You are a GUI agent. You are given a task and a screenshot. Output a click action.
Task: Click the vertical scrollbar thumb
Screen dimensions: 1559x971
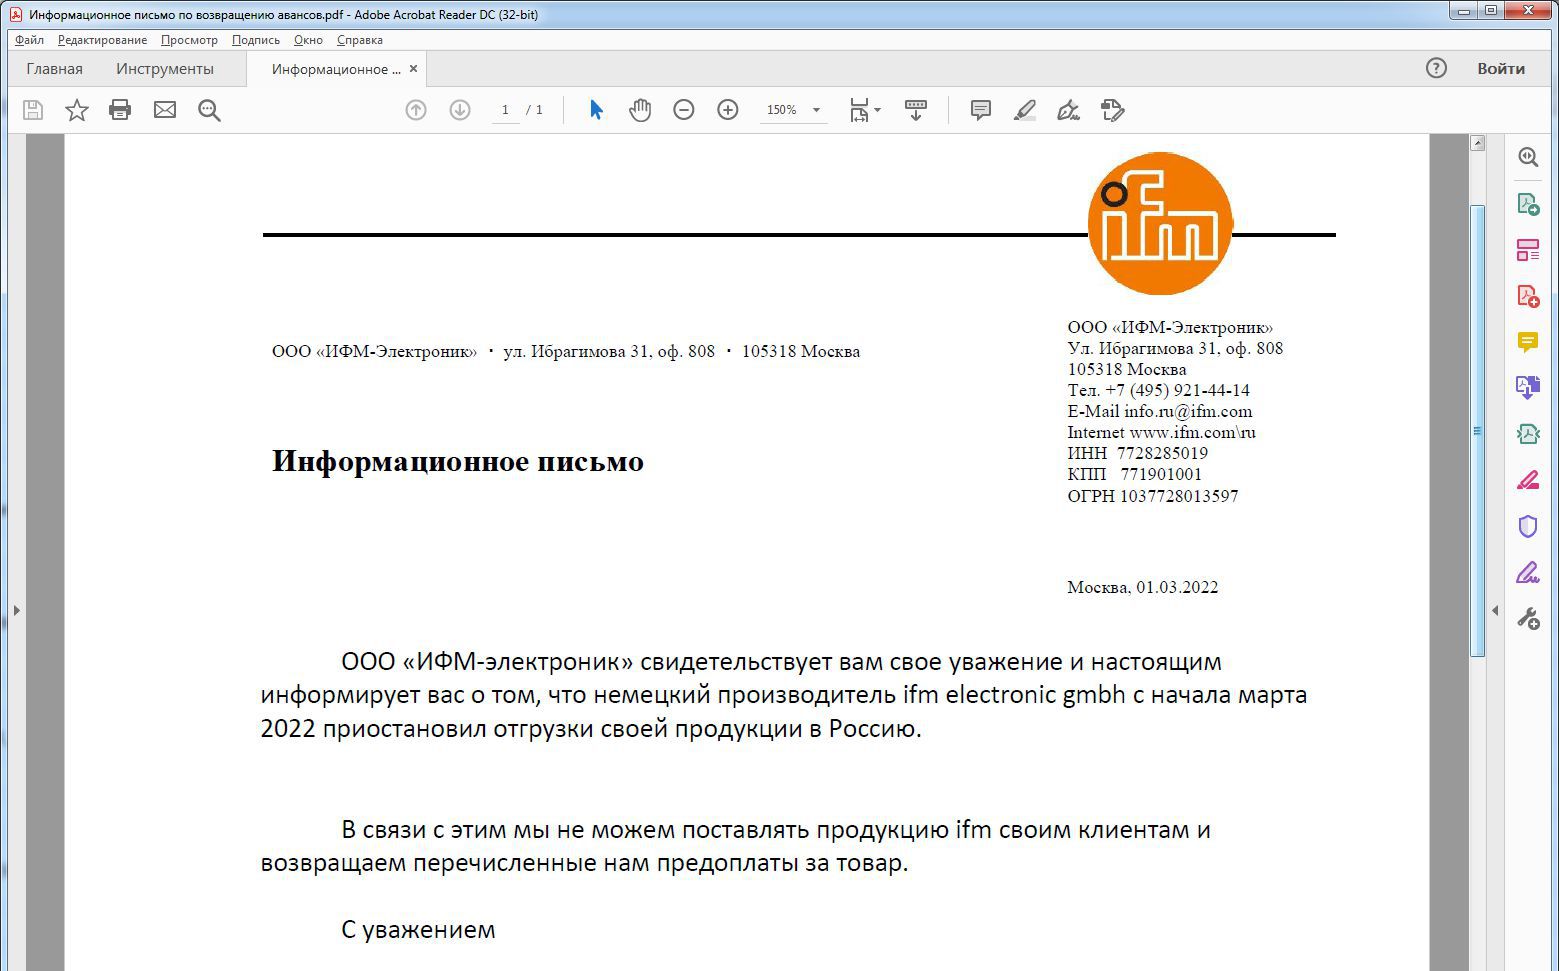(1478, 430)
